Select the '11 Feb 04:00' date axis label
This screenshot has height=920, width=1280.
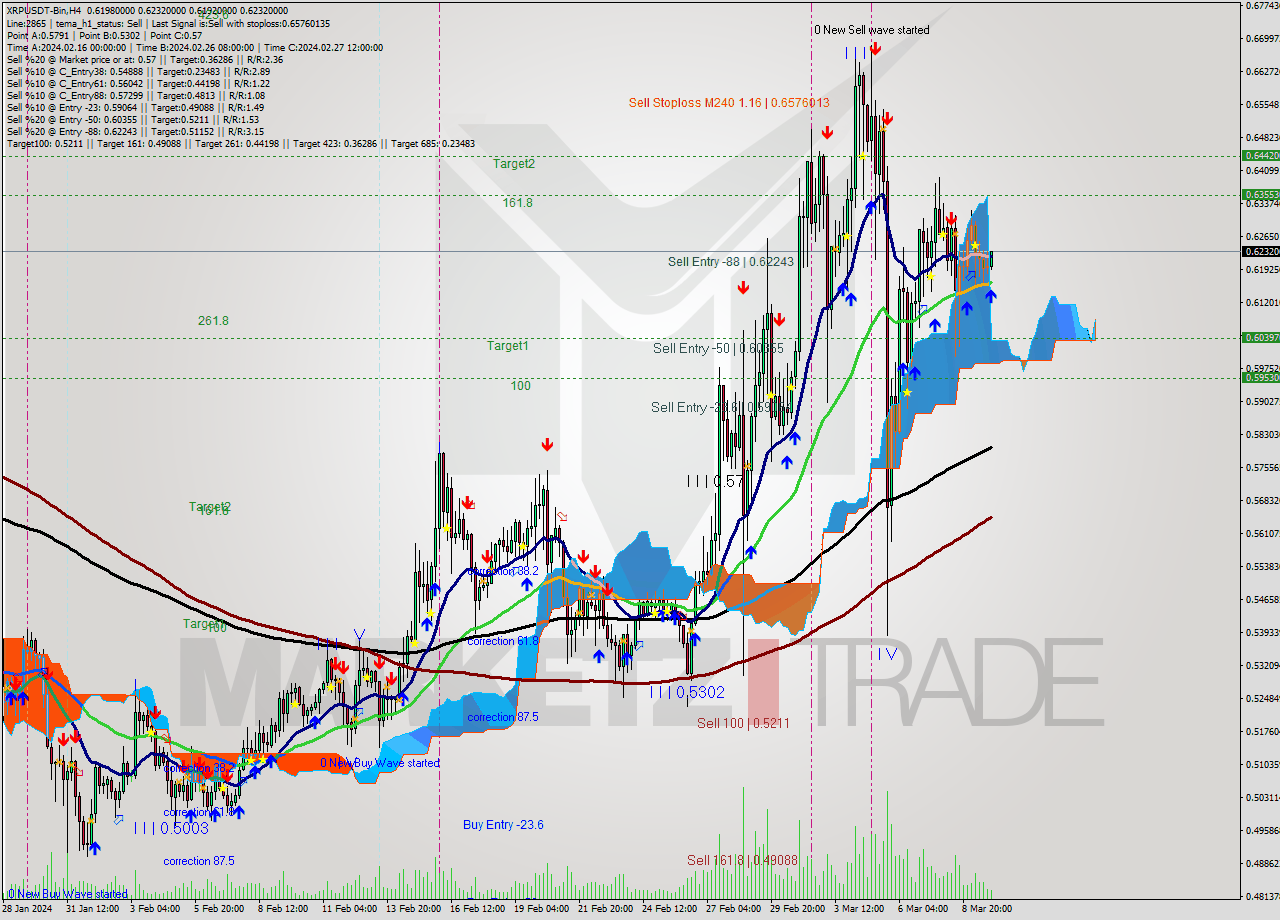tap(349, 909)
